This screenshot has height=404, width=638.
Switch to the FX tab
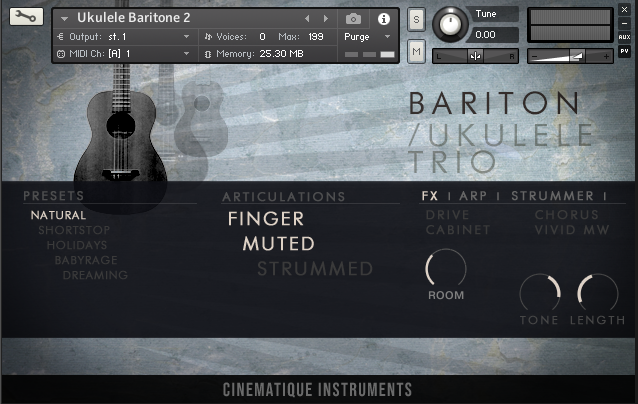click(x=430, y=196)
